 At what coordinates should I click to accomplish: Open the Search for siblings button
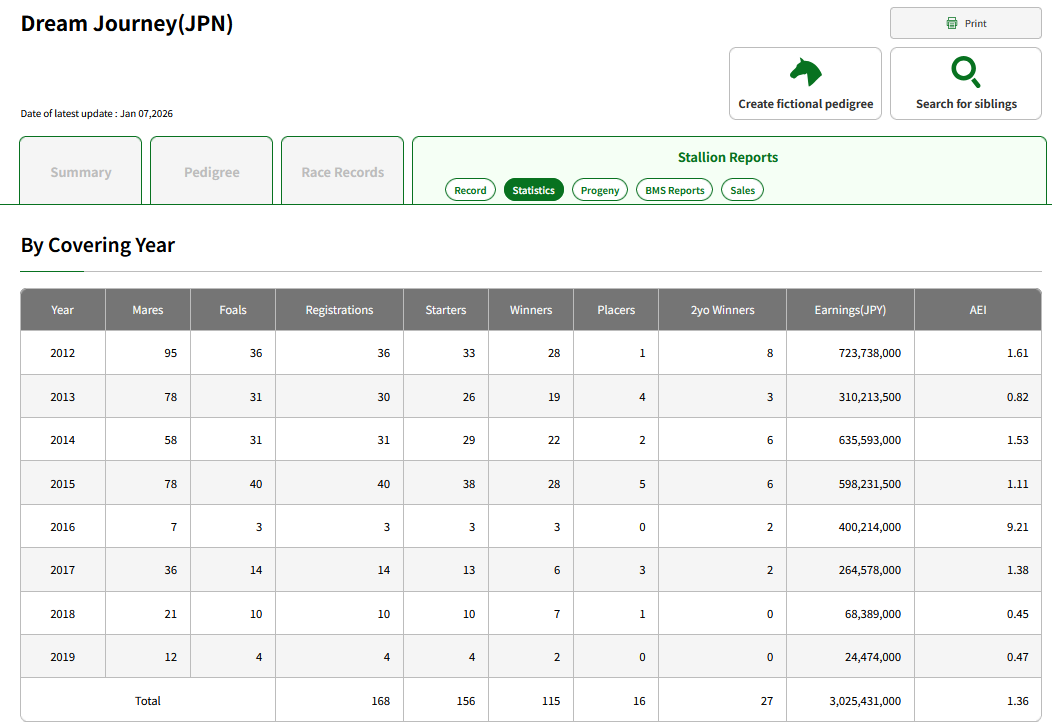pyautogui.click(x=966, y=84)
